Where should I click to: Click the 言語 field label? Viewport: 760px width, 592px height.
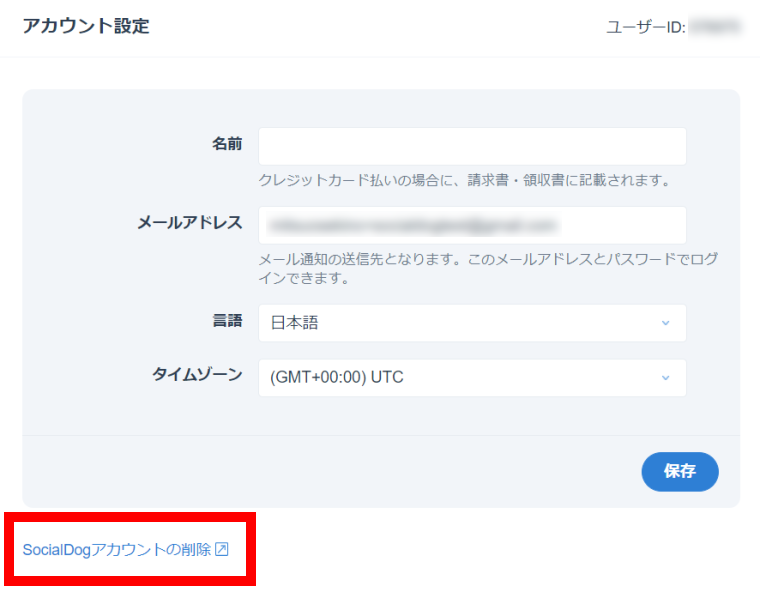pyautogui.click(x=227, y=321)
